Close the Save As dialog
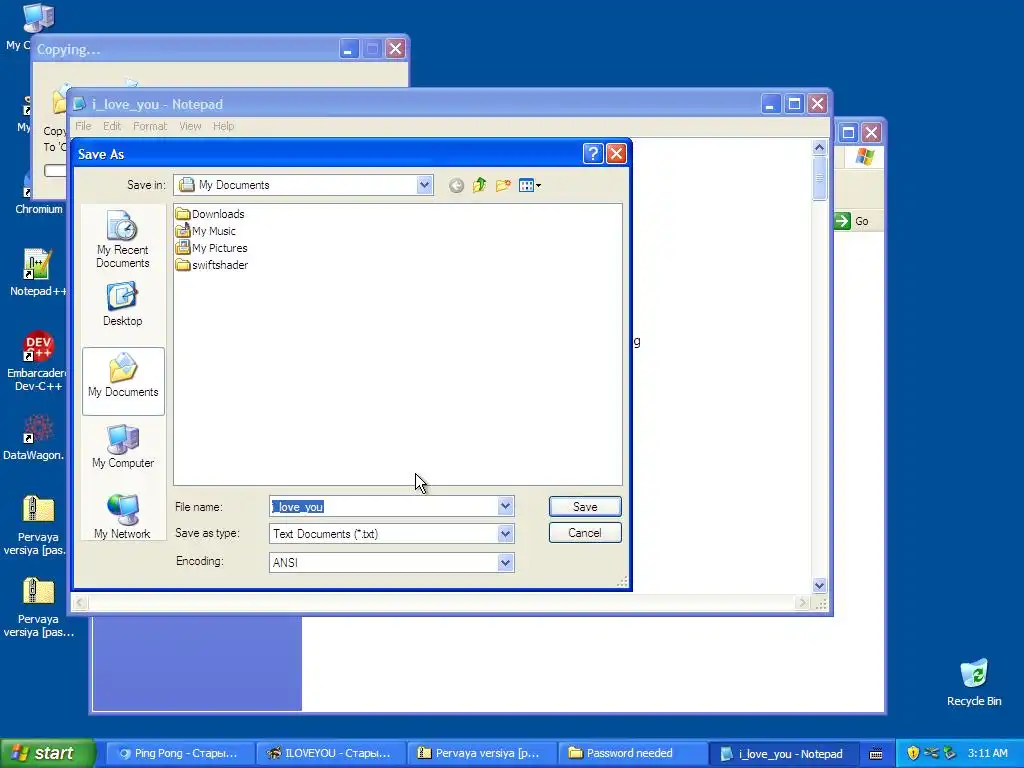 [x=616, y=154]
